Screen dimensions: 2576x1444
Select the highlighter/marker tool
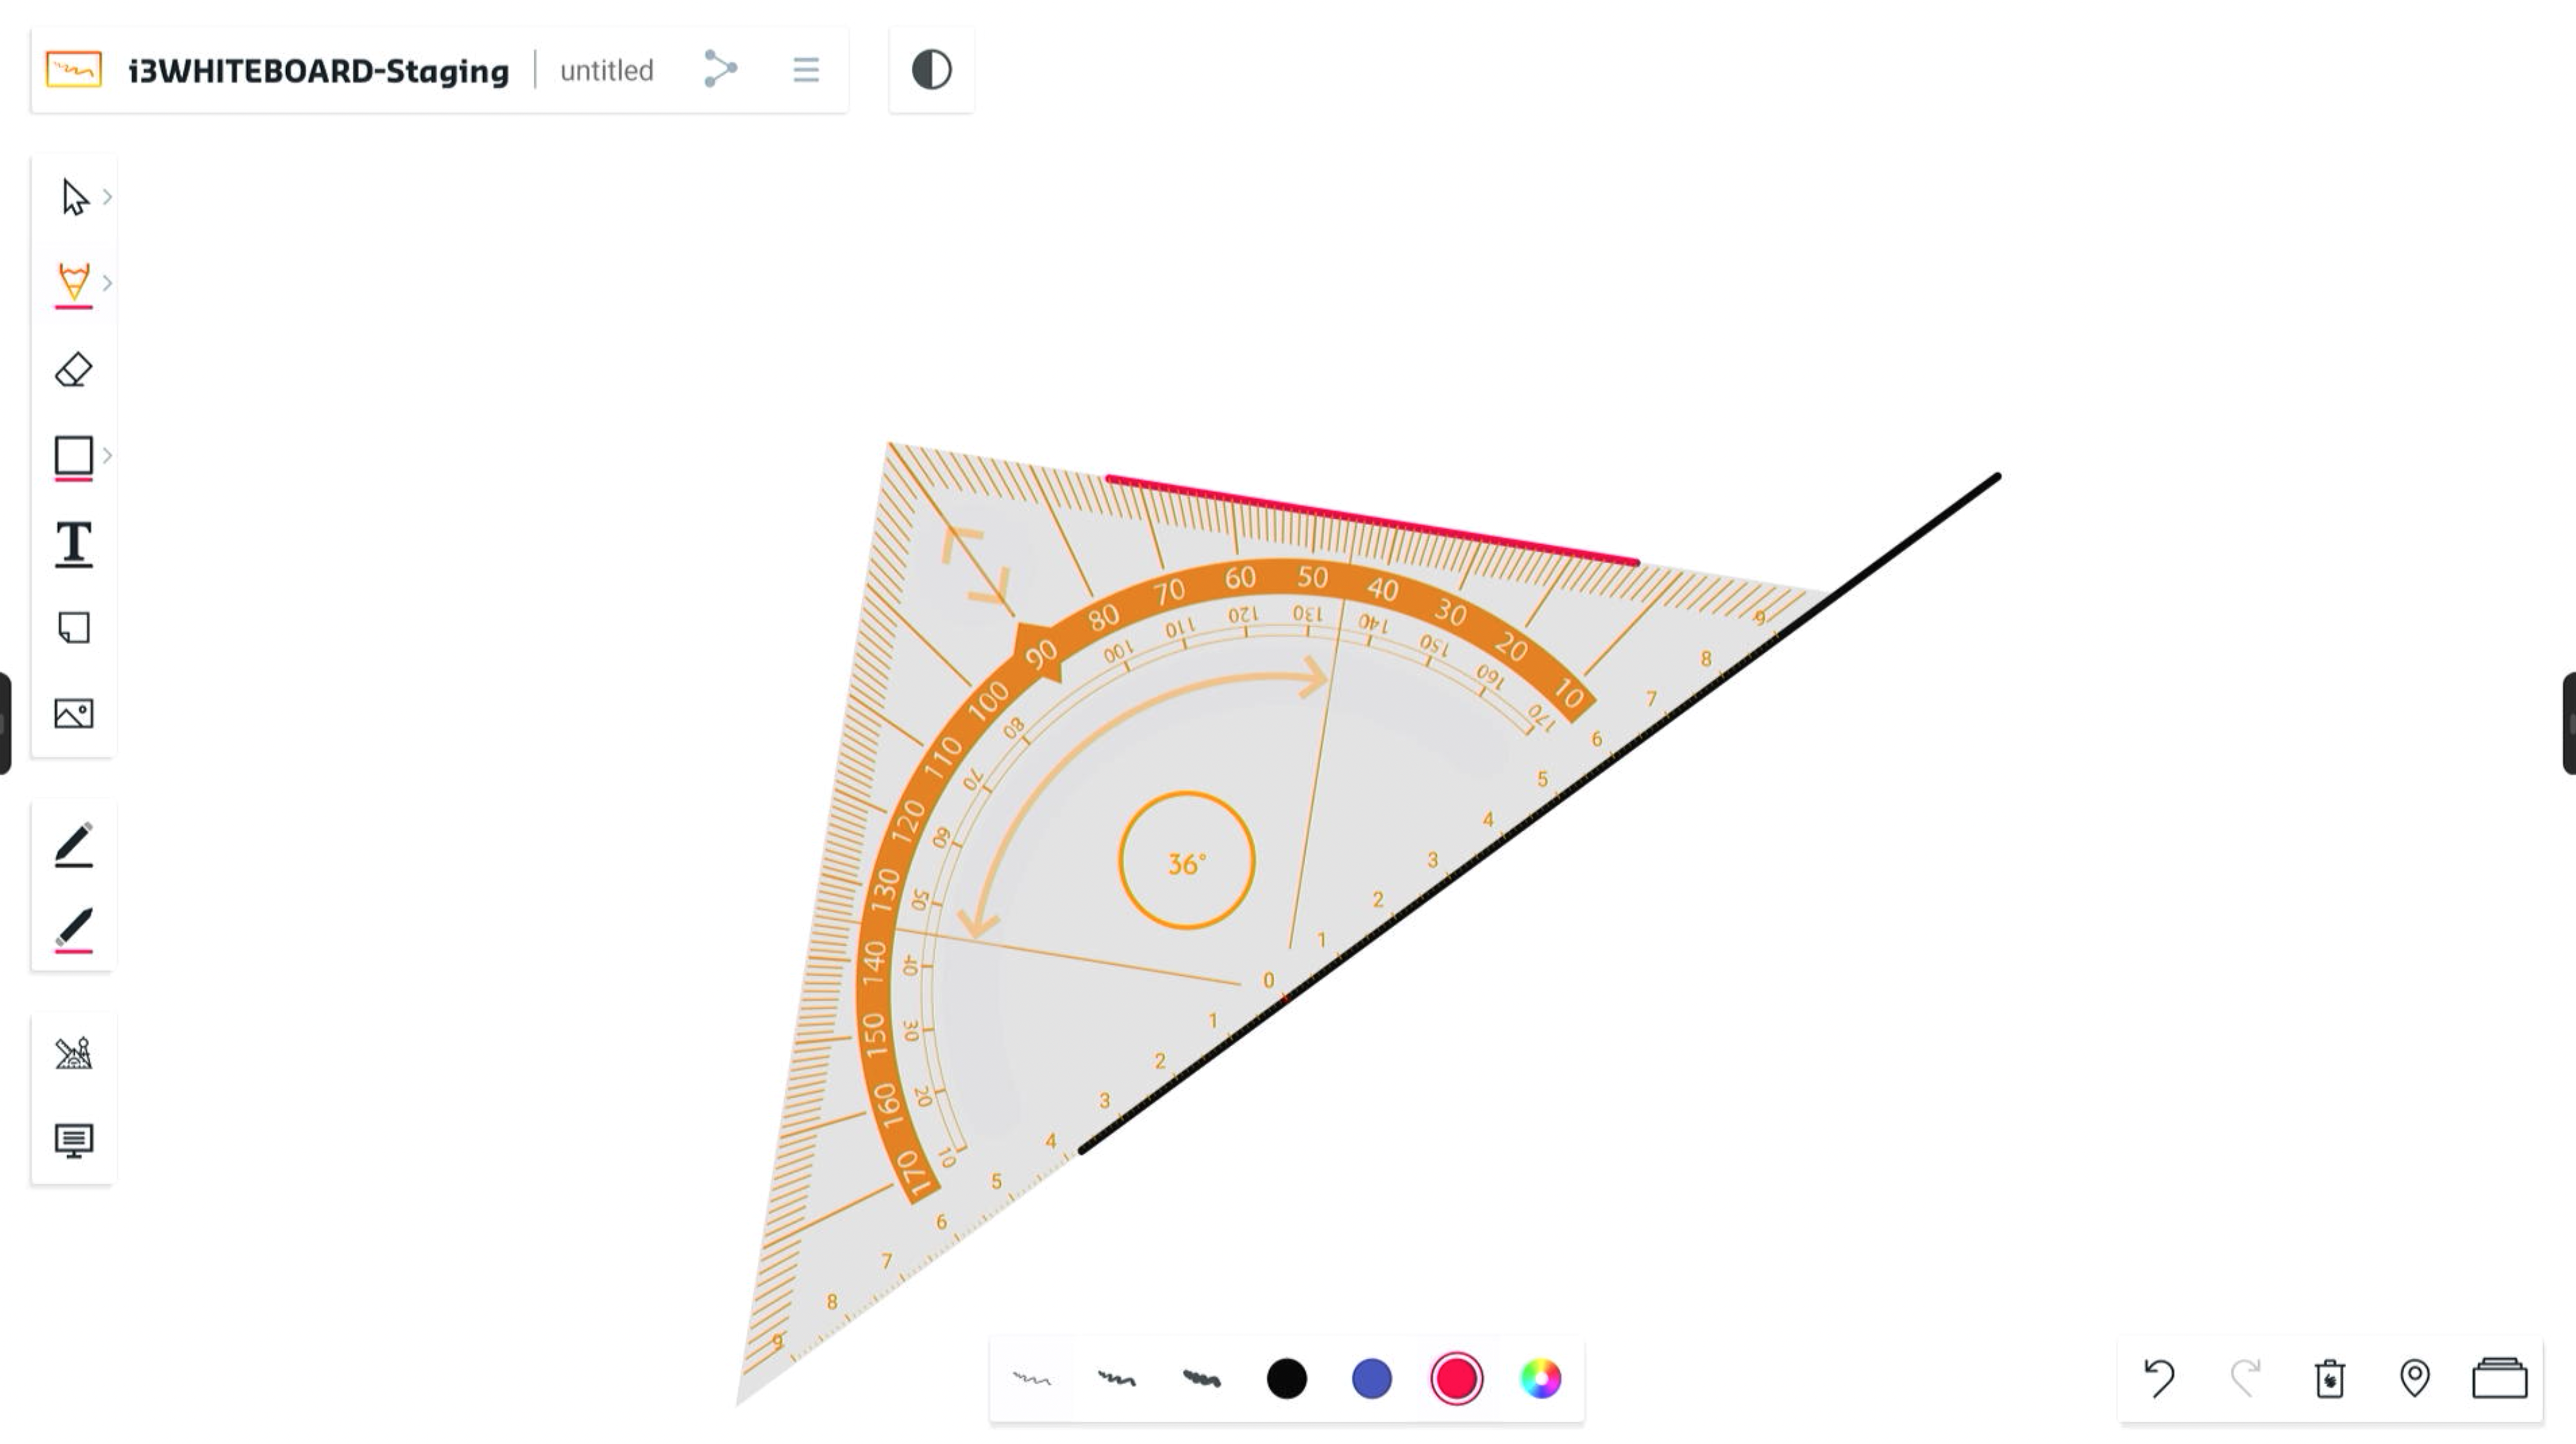72,929
